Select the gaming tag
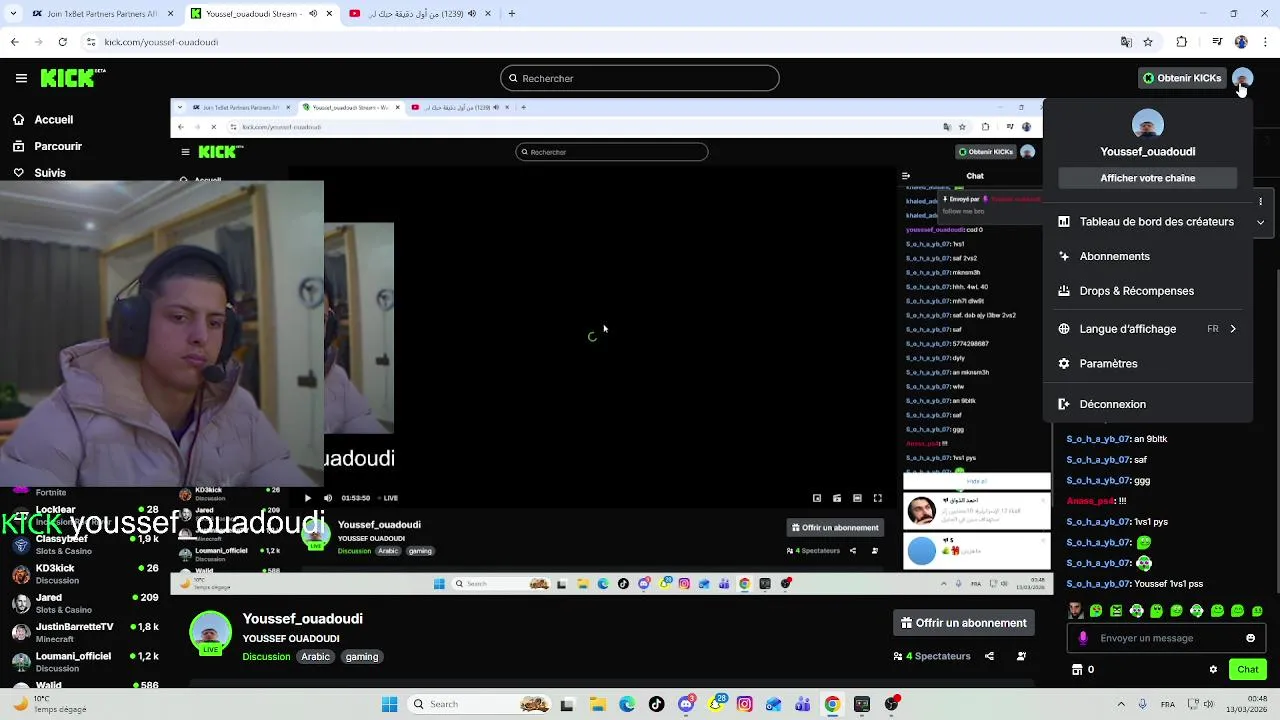Viewport: 1280px width, 720px height. tap(362, 657)
